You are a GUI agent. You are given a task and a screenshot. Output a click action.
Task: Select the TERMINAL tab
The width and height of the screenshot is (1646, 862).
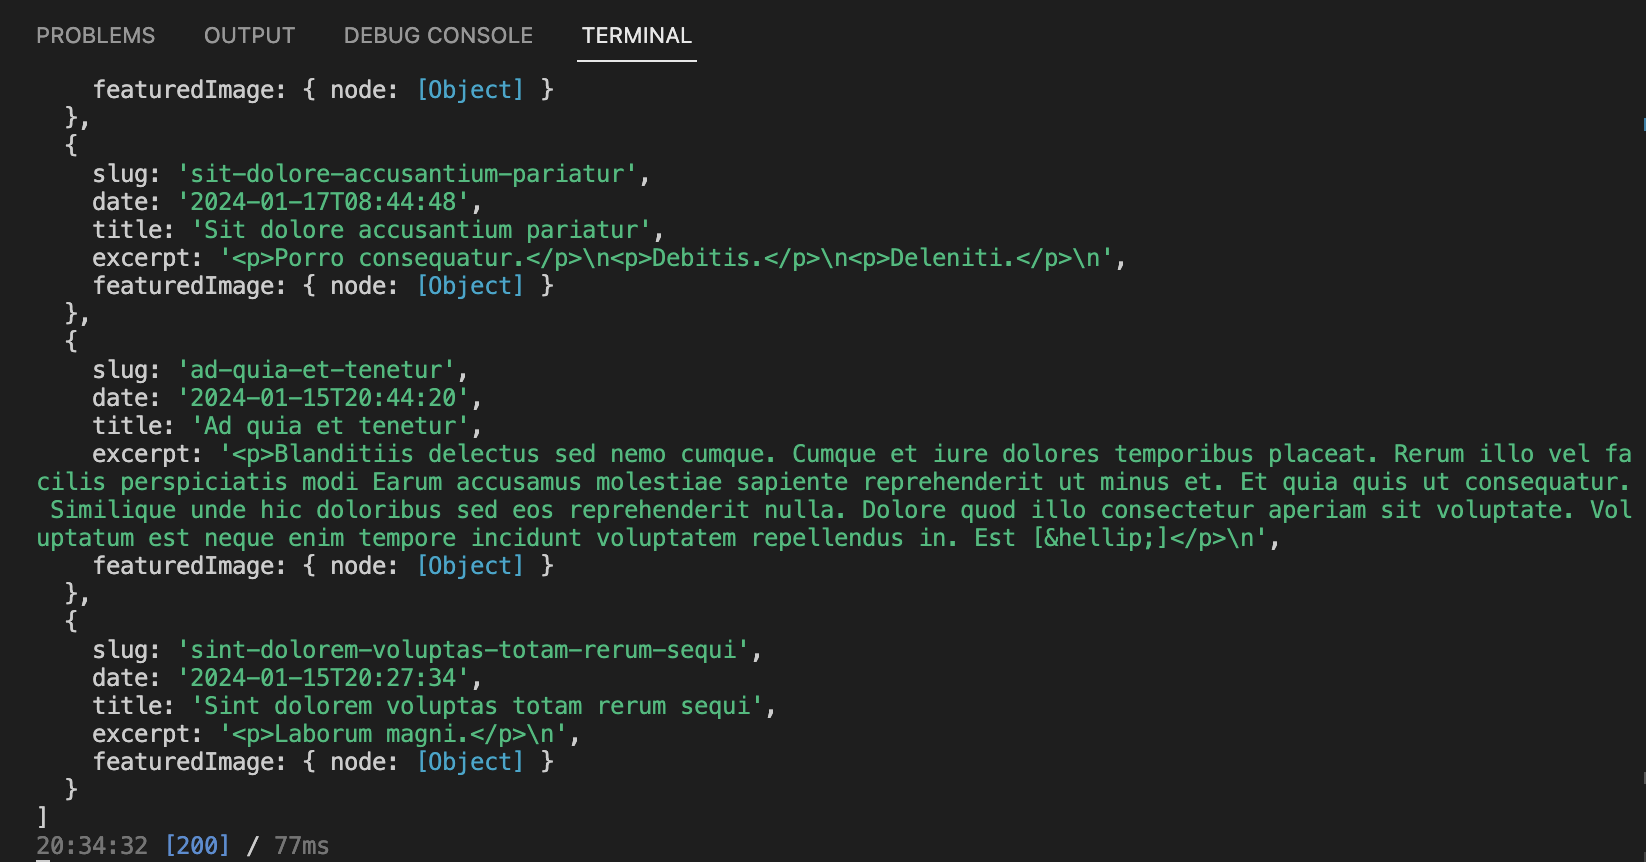636,35
